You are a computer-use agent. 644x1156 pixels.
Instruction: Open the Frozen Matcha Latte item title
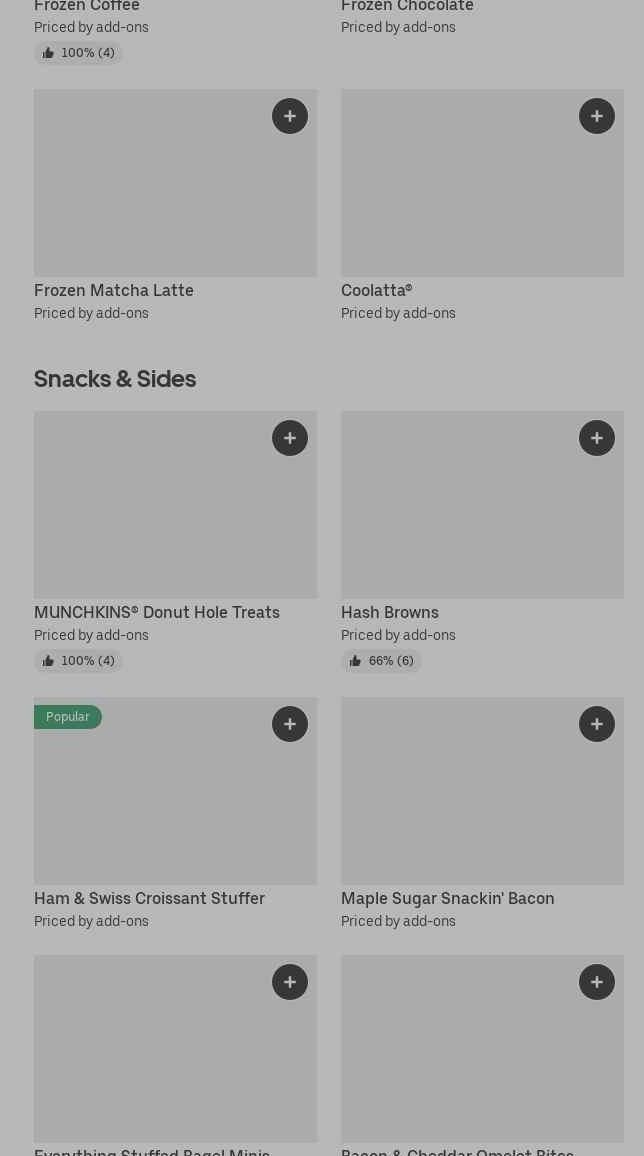[114, 290]
